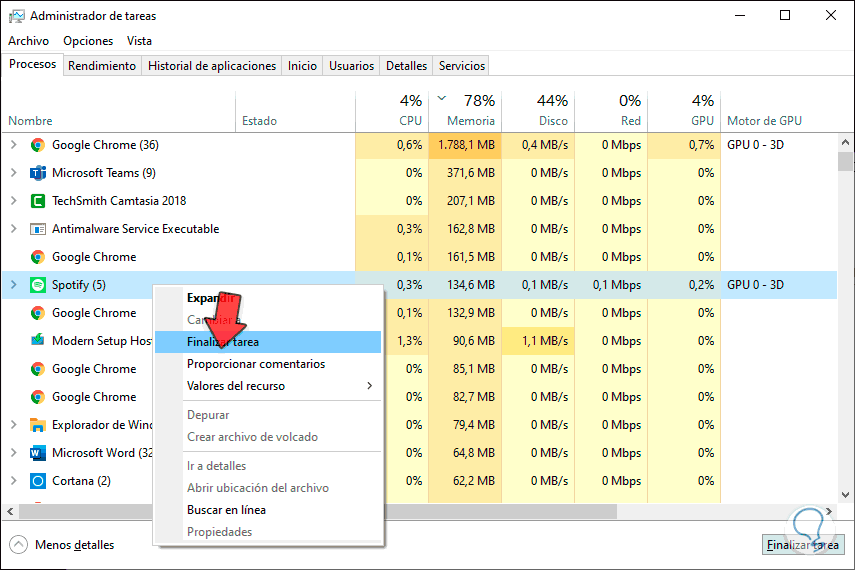Switch to Historial de aplicaciones tab
Screen dimensions: 855x570
coord(212,65)
